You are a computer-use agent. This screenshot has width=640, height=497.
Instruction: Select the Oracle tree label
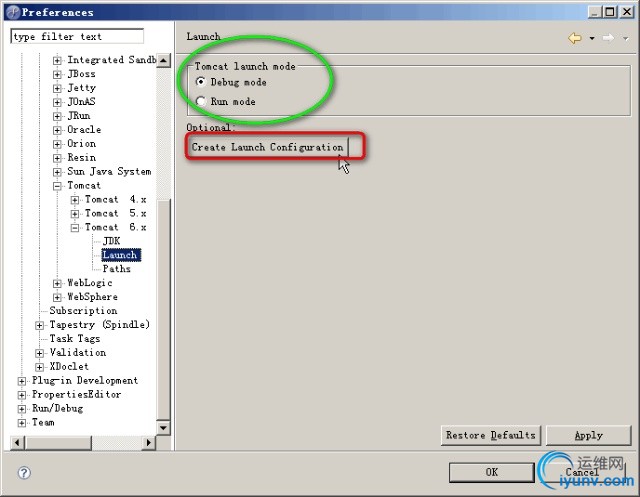(x=84, y=129)
